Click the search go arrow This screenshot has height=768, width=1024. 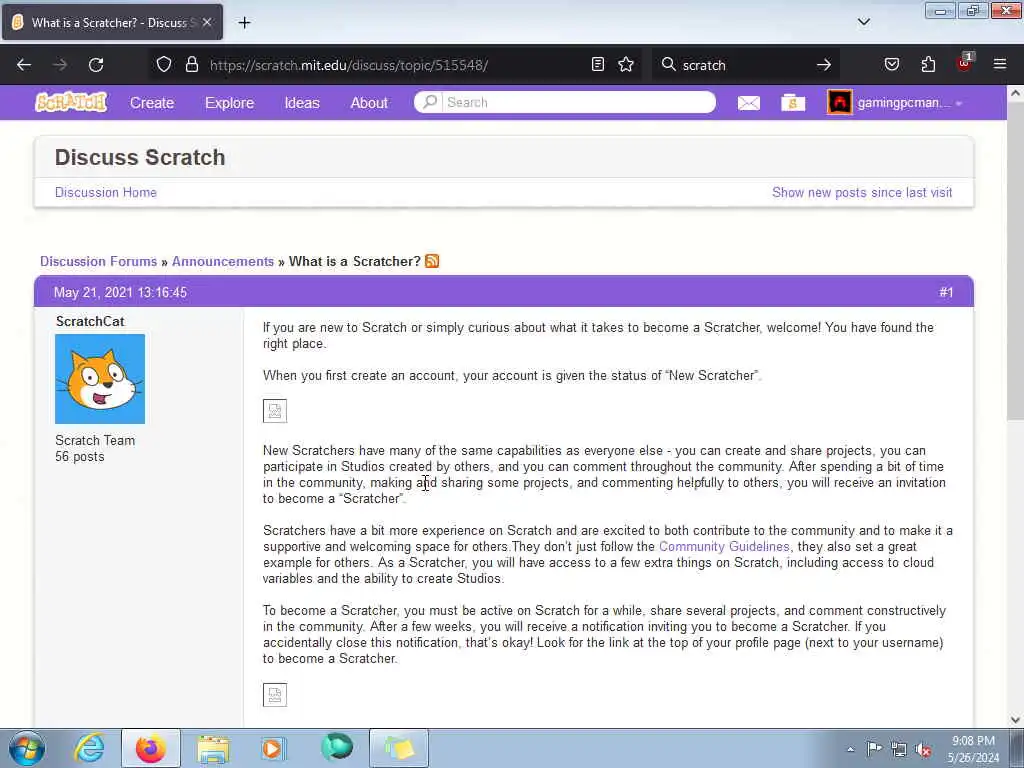824,65
